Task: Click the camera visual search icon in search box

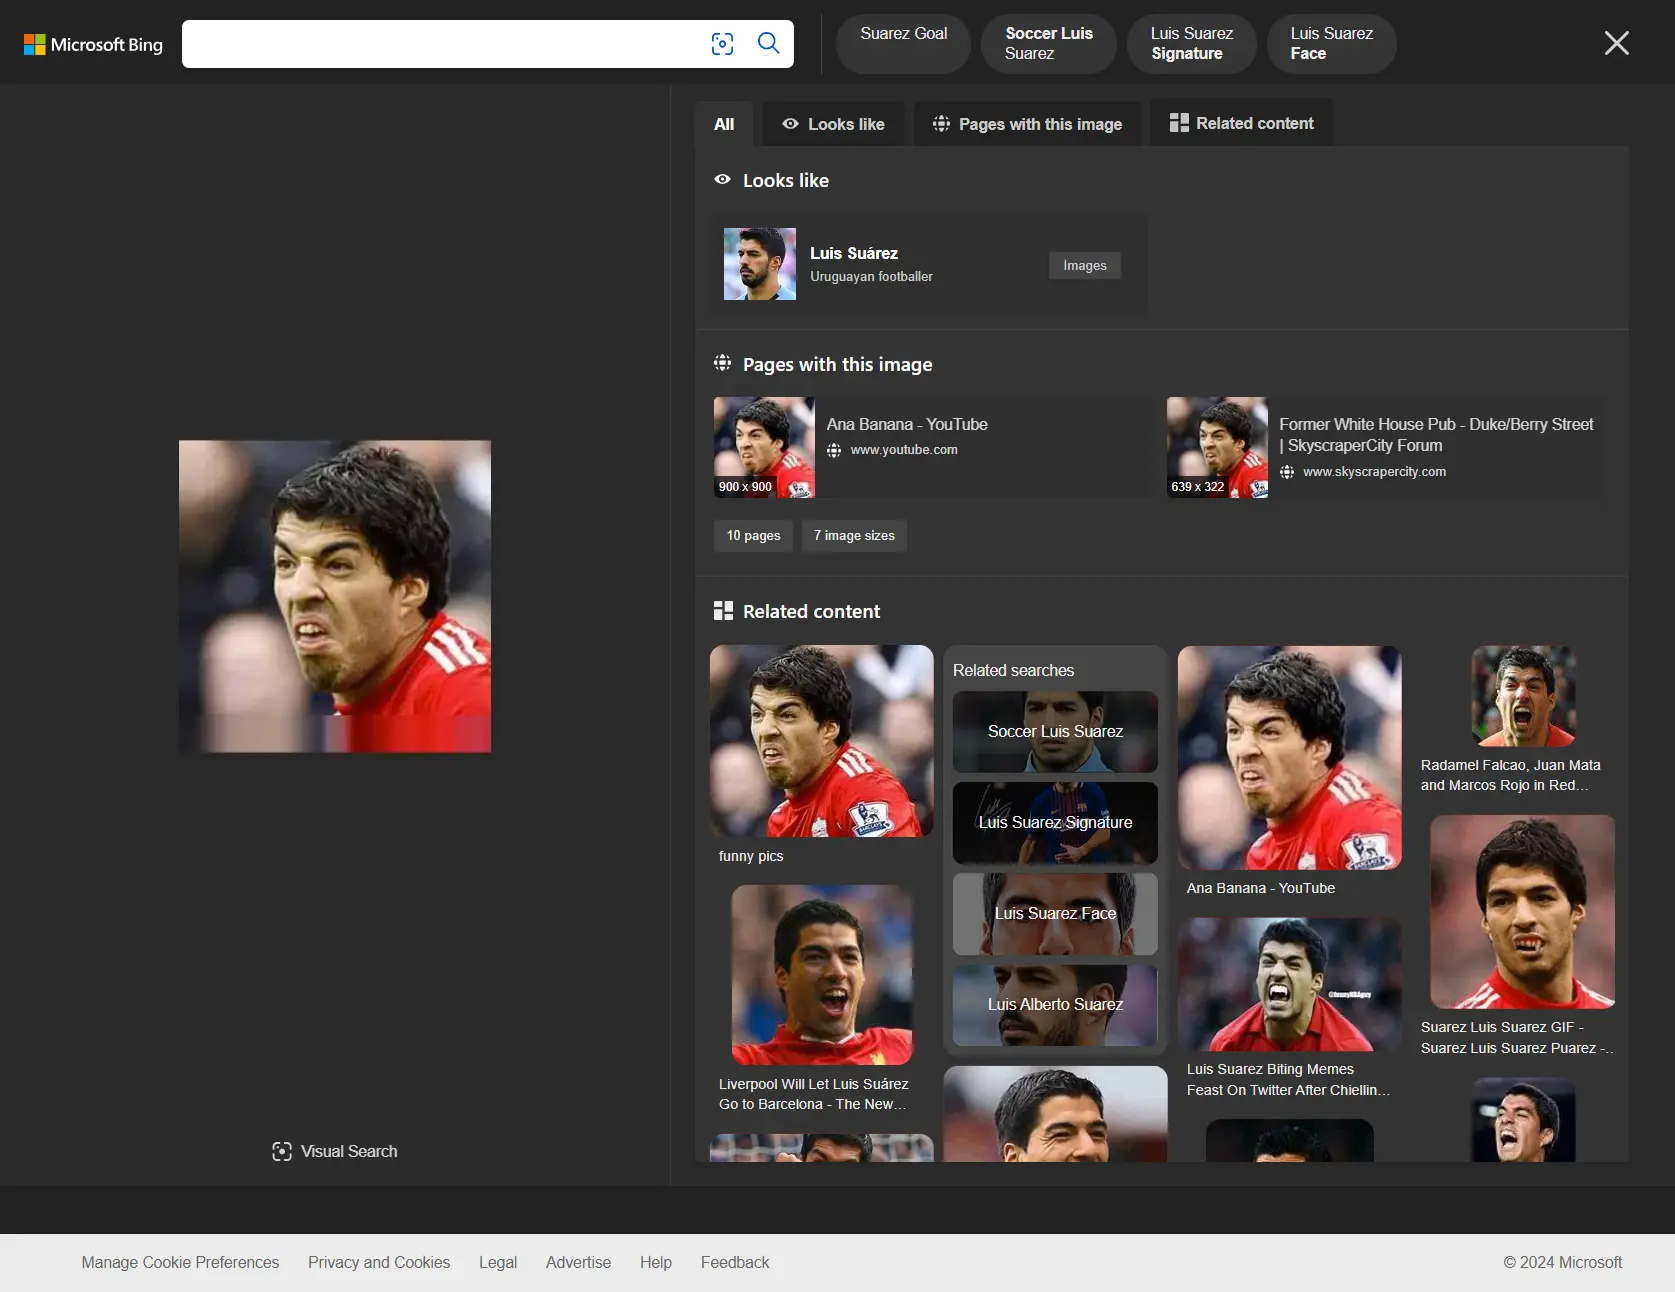Action: [722, 44]
